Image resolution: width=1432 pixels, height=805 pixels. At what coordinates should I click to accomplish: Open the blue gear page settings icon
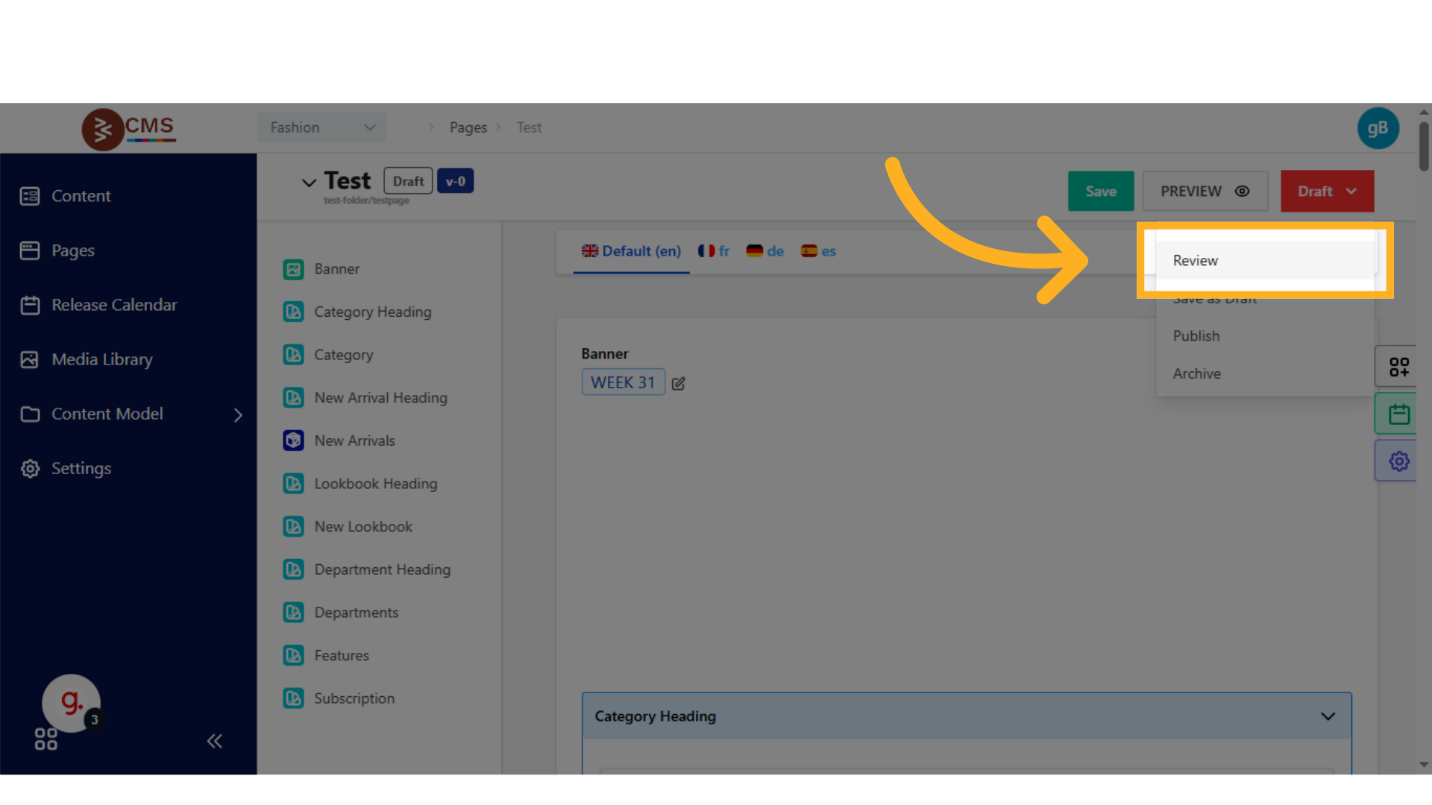point(1398,461)
